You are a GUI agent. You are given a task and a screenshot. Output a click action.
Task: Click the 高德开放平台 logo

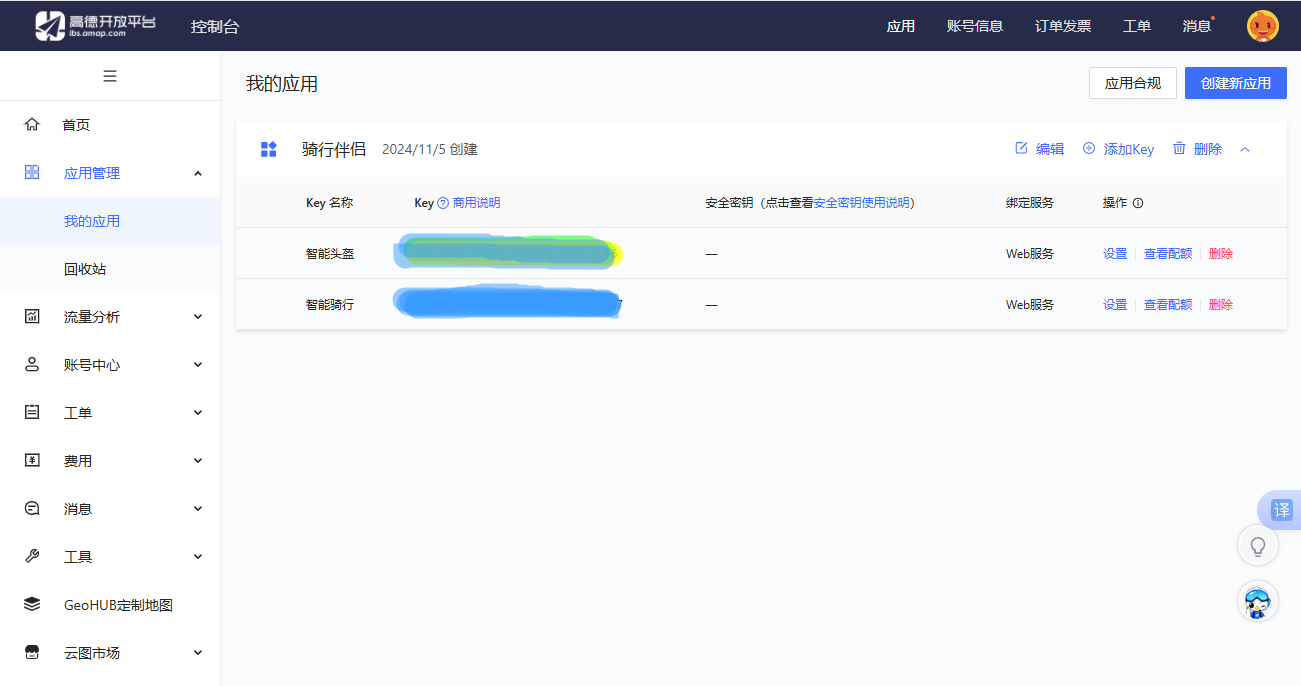[95, 26]
